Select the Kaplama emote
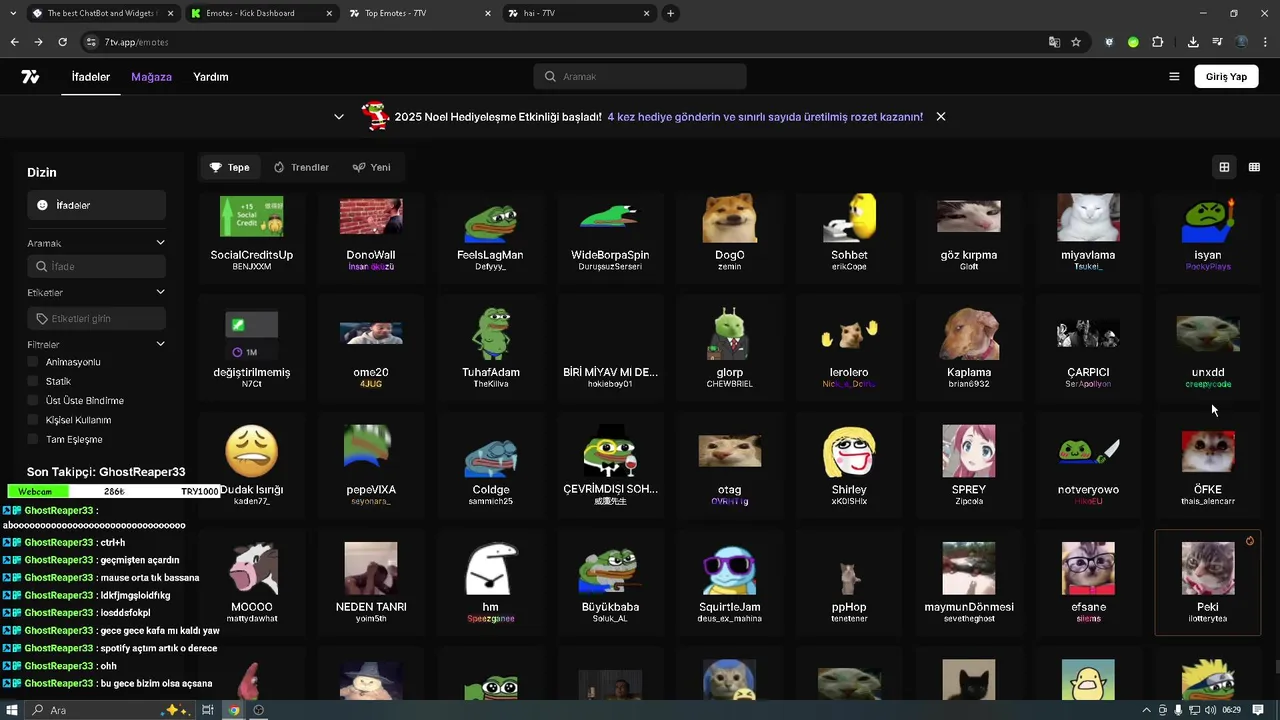The height and width of the screenshot is (720, 1280). (x=969, y=349)
